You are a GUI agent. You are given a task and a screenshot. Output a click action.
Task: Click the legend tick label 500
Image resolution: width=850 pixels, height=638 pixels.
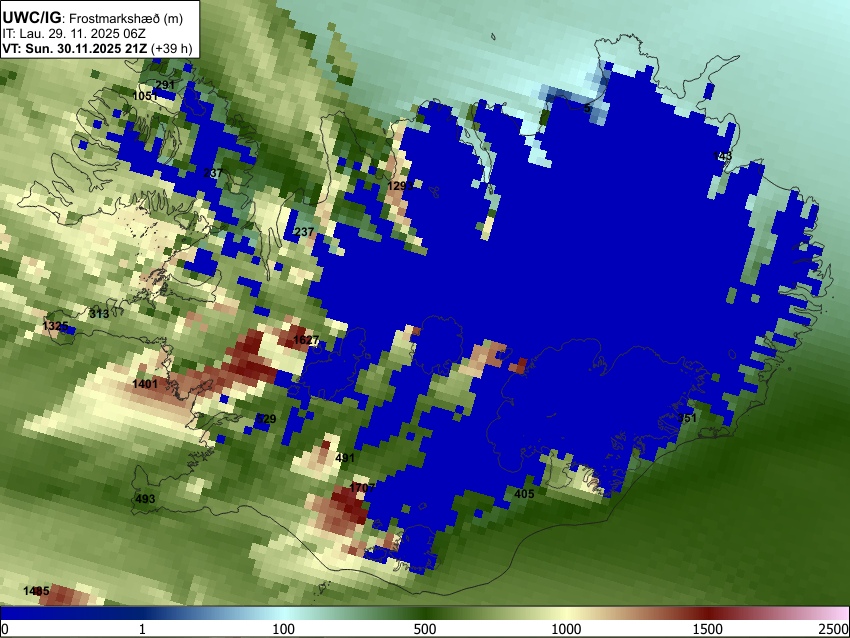click(x=424, y=629)
